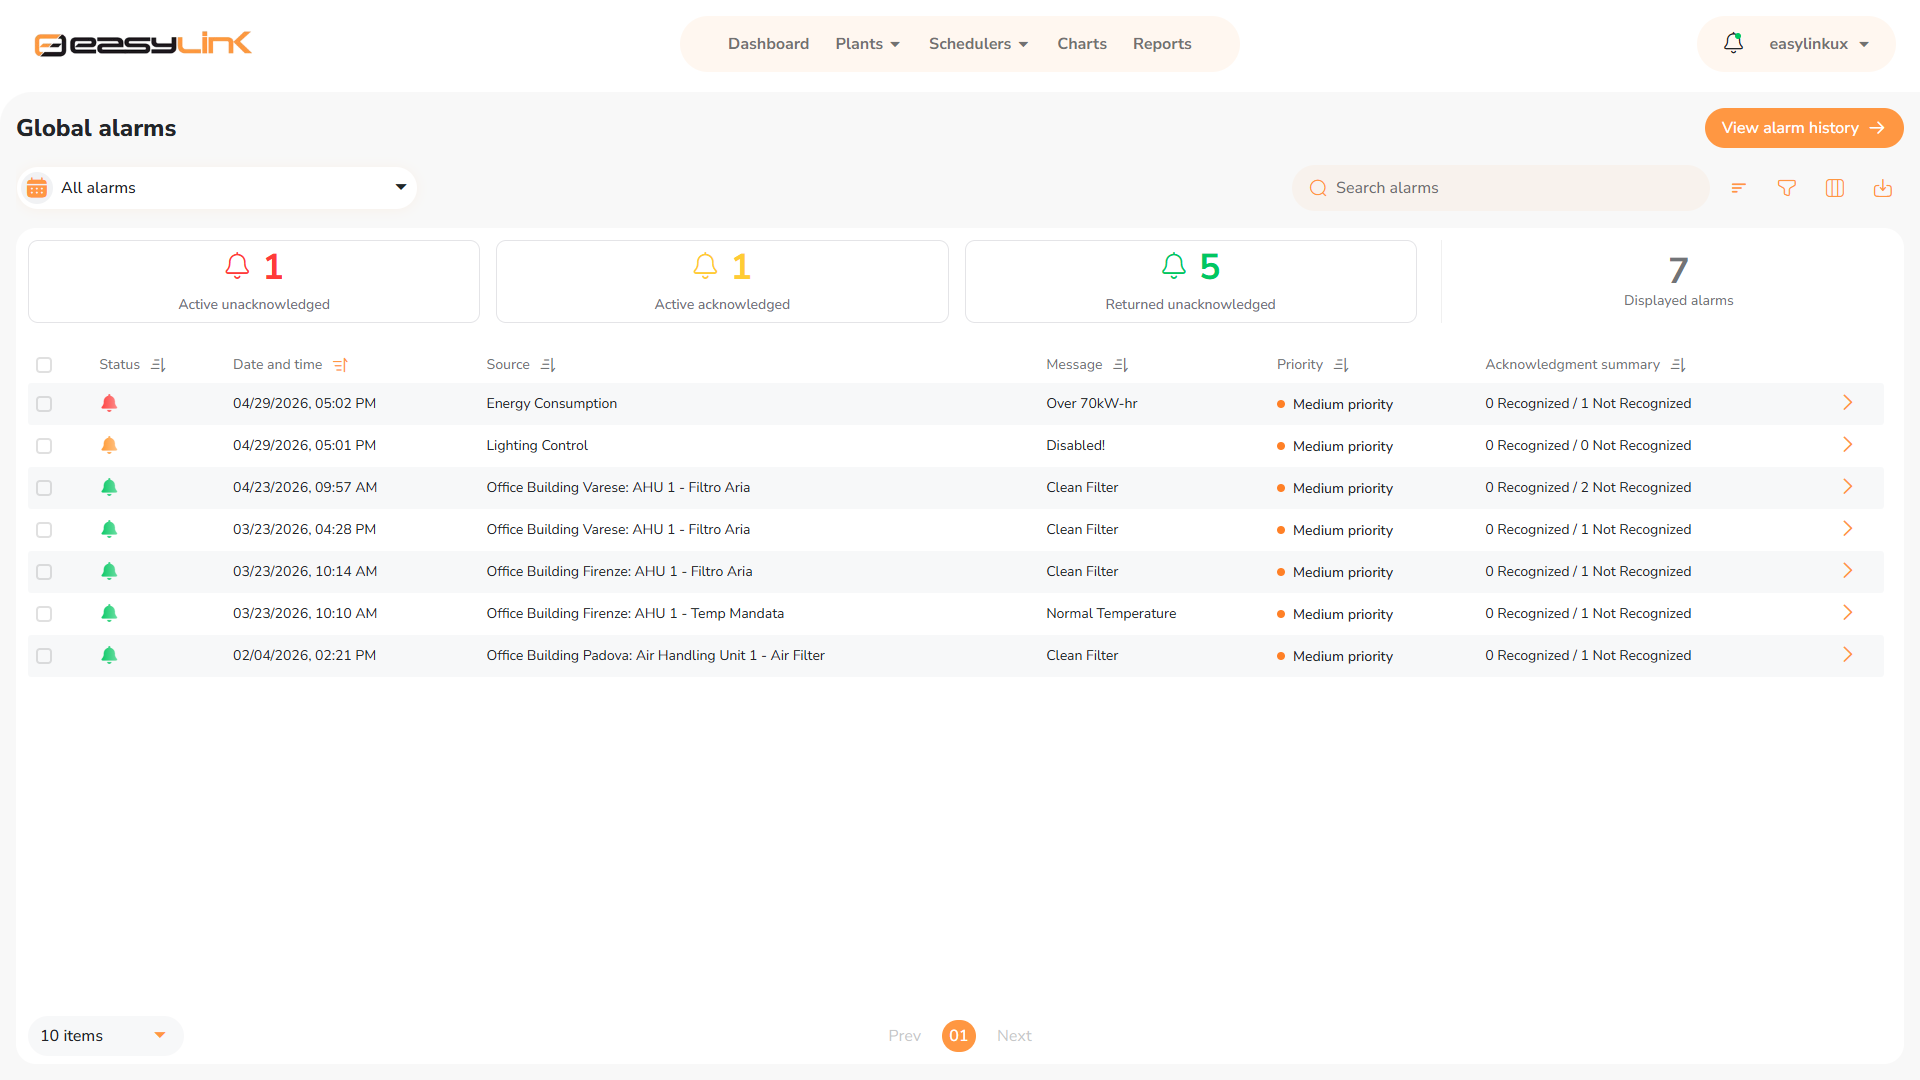The width and height of the screenshot is (1920, 1080).
Task: Click the red bell for Energy Consumption alarm
Action: [x=109, y=403]
